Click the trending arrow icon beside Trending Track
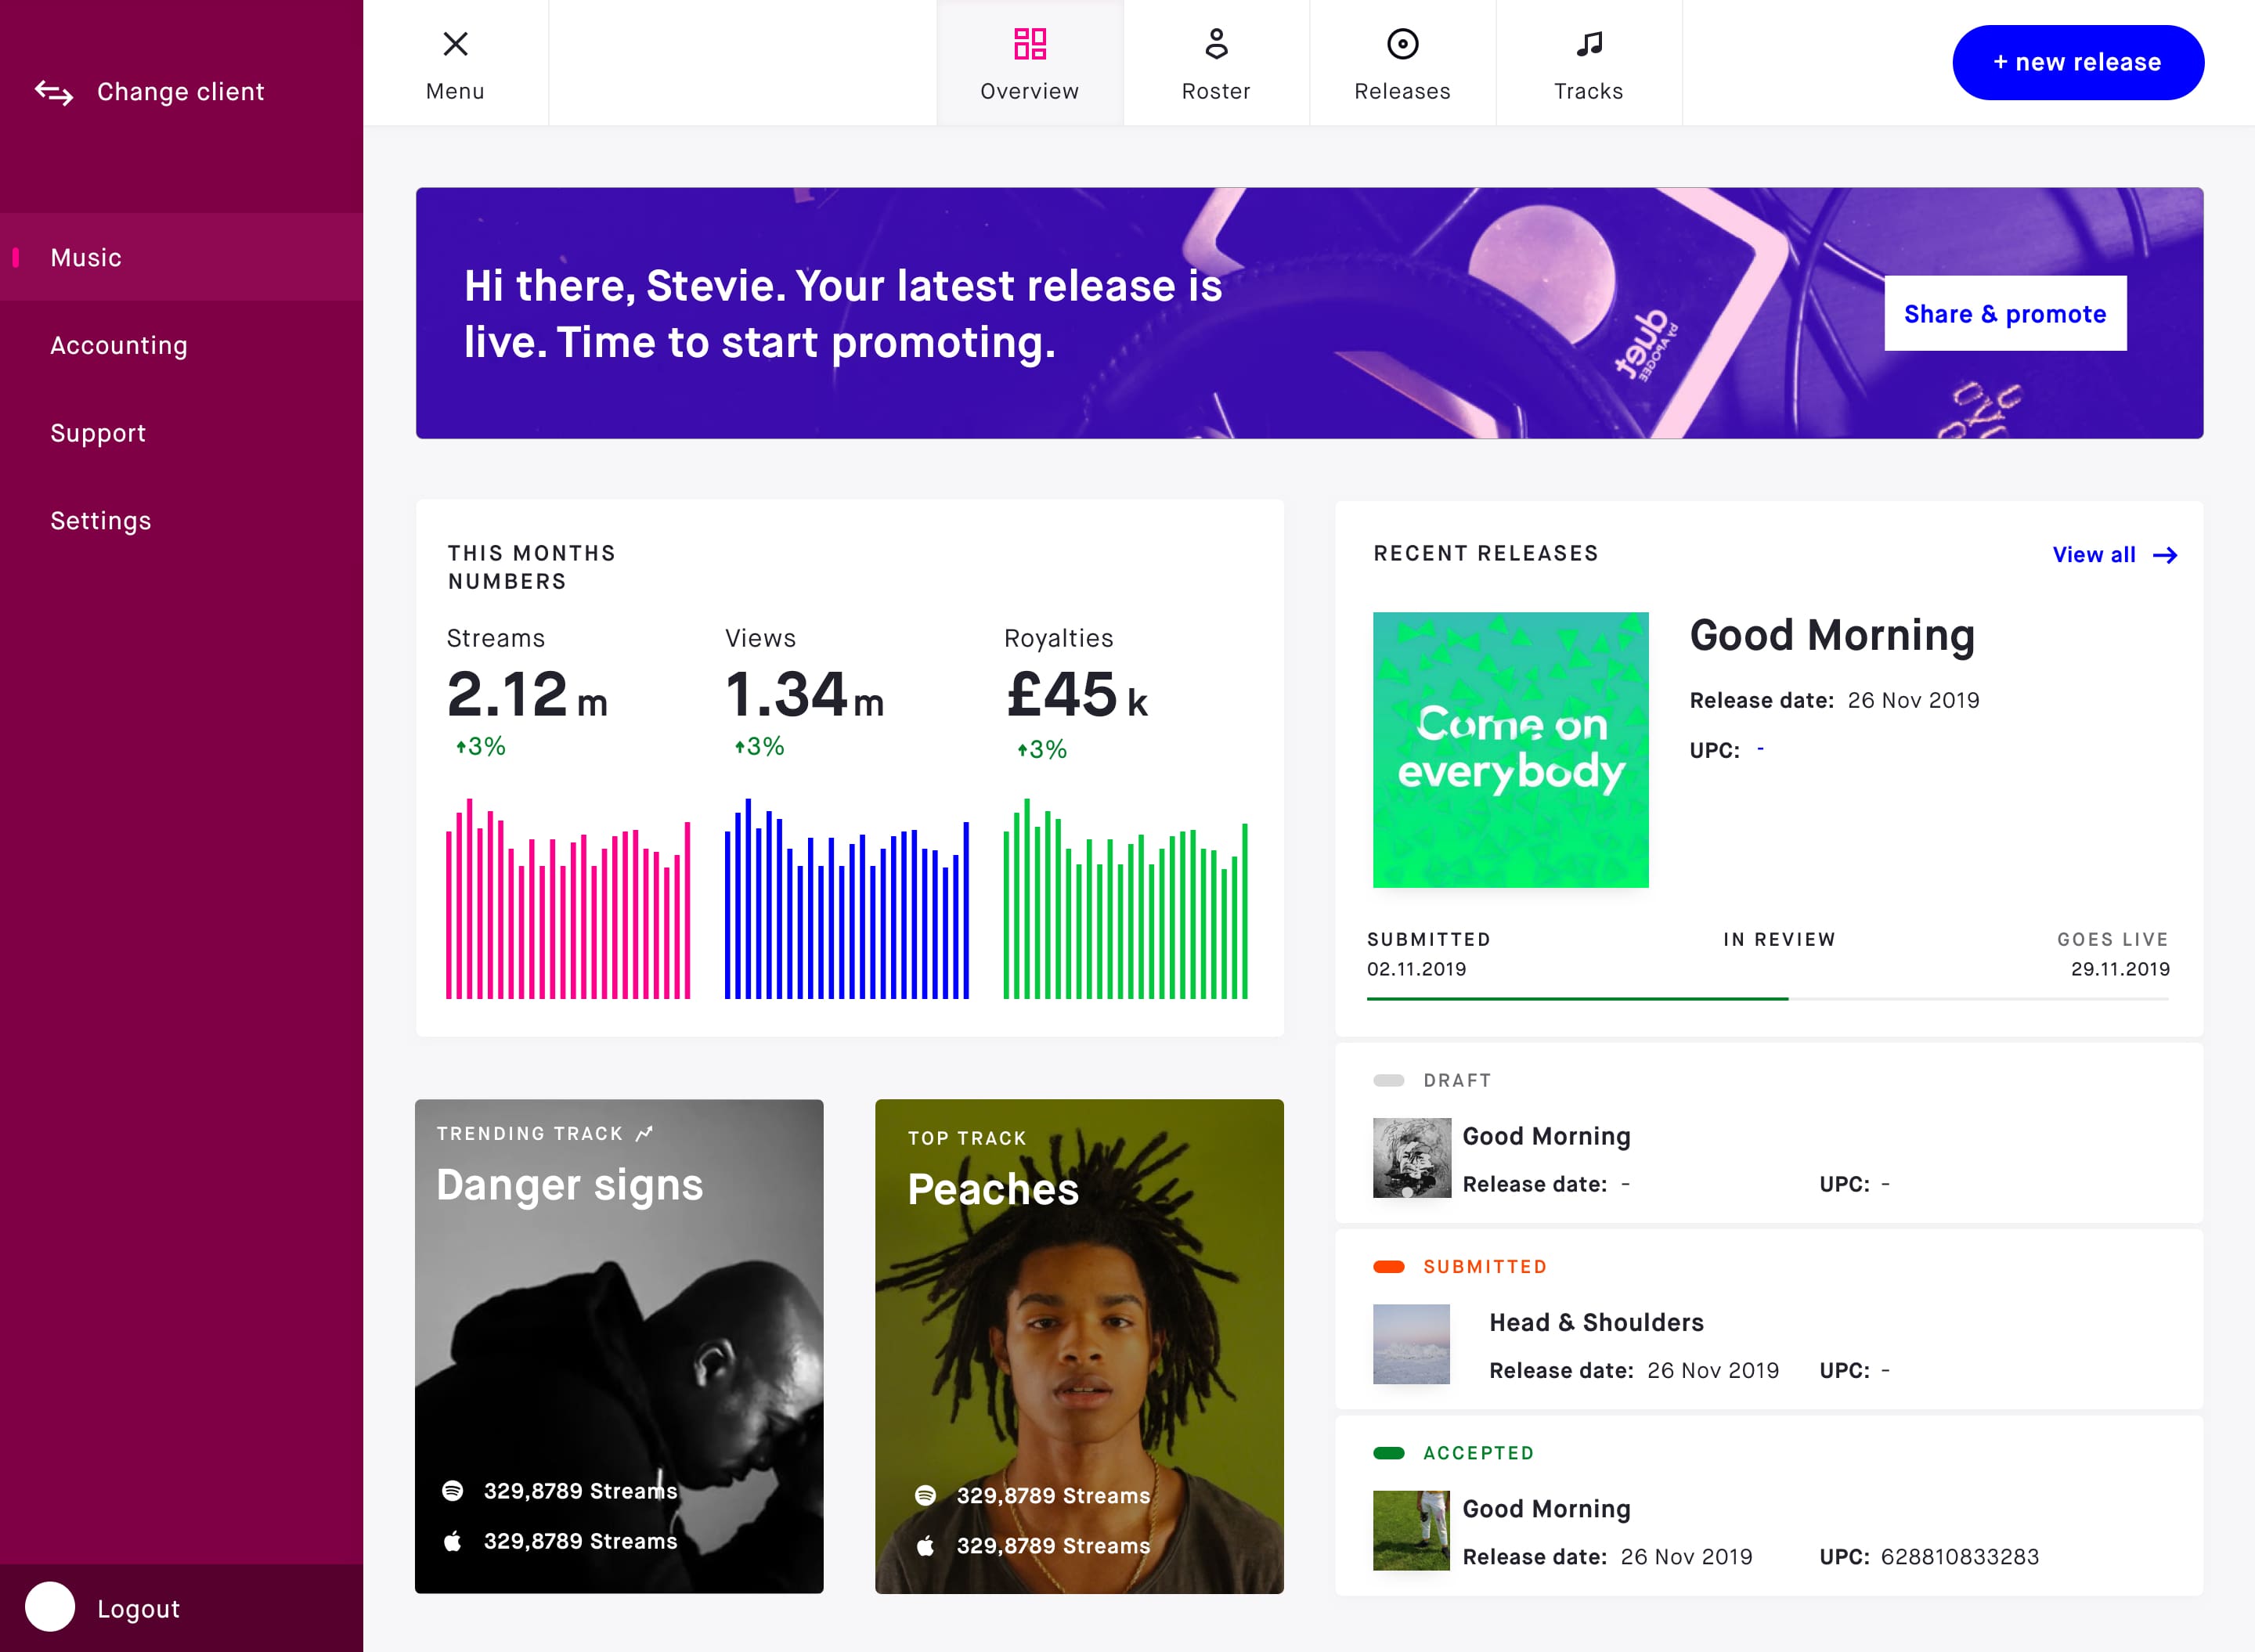This screenshot has height=1652, width=2255. pos(645,1133)
